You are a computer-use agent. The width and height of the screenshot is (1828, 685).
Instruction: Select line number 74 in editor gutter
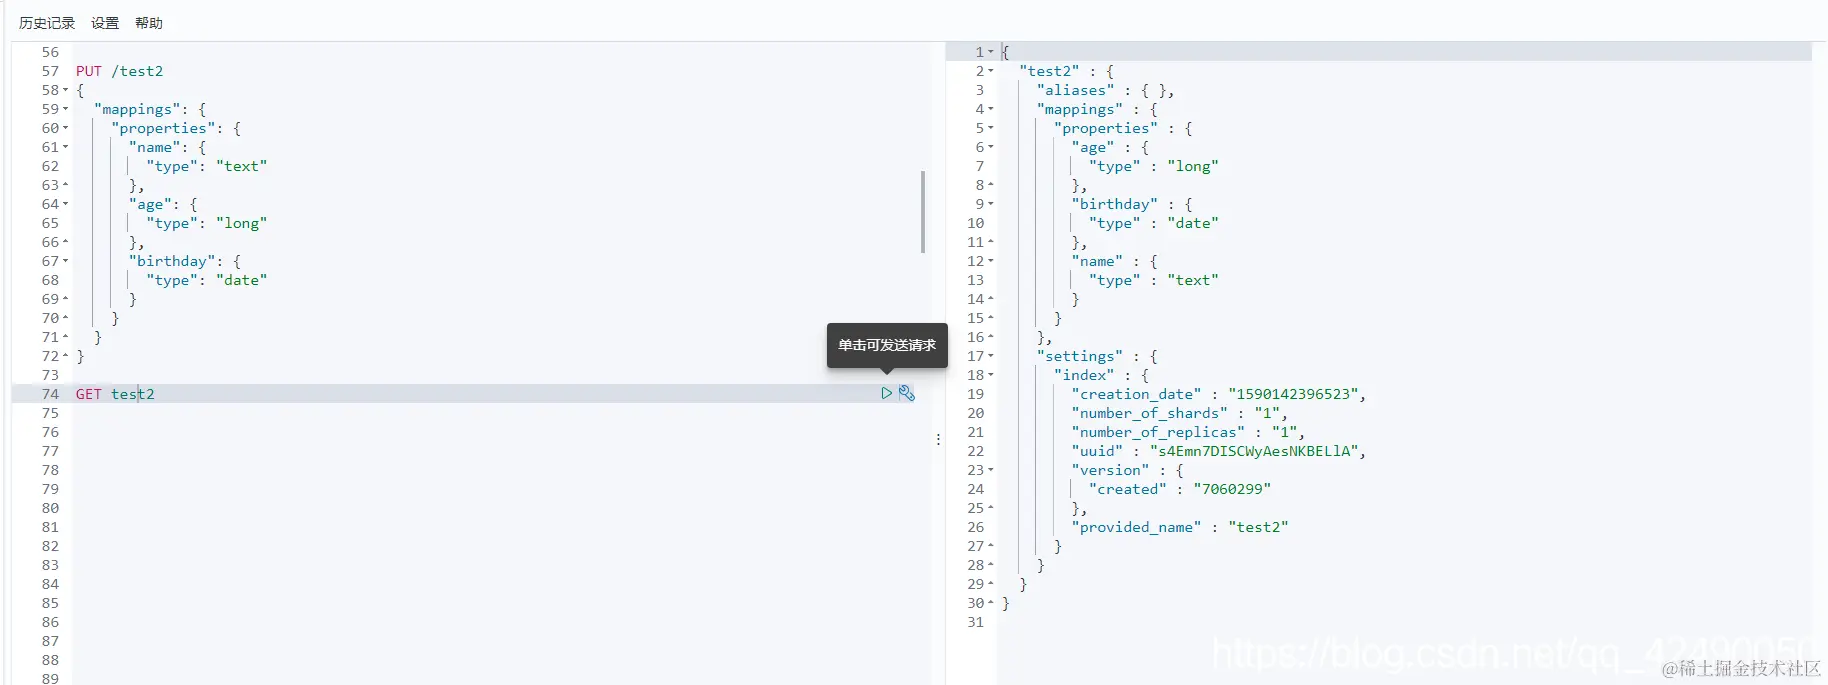pyautogui.click(x=50, y=394)
